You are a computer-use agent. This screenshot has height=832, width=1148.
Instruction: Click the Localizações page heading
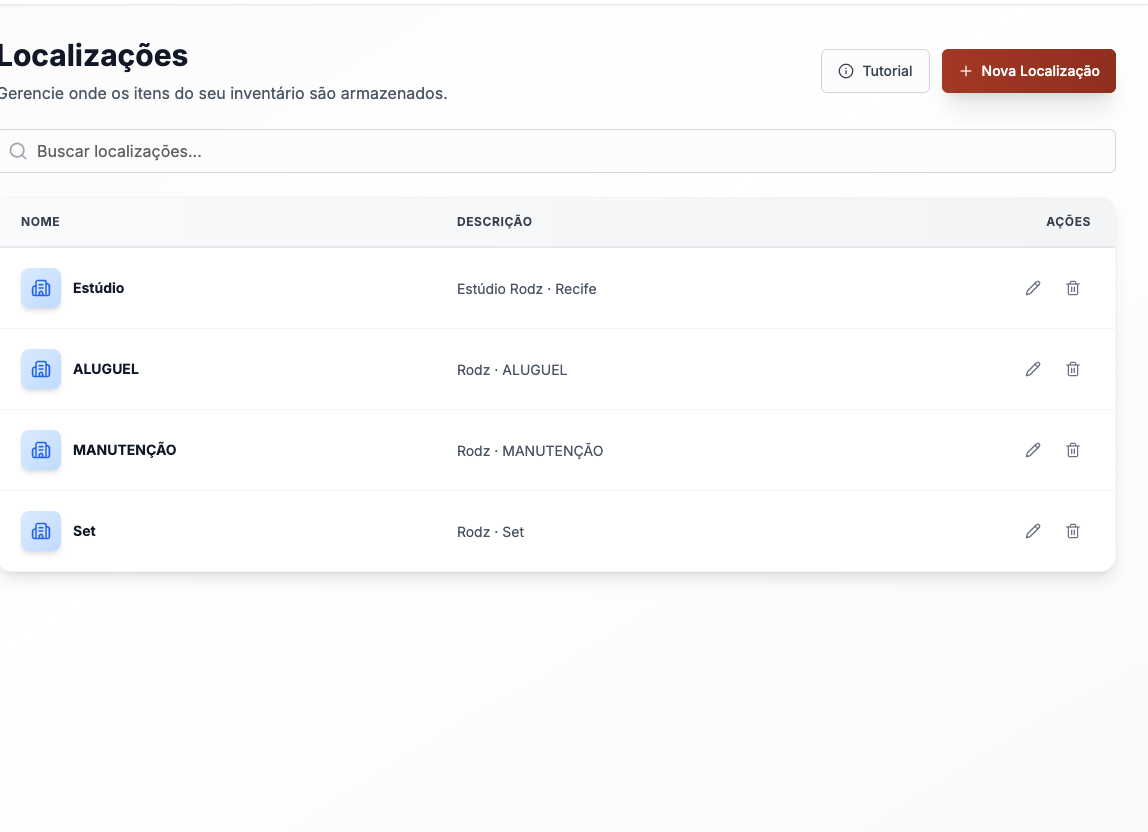point(94,56)
